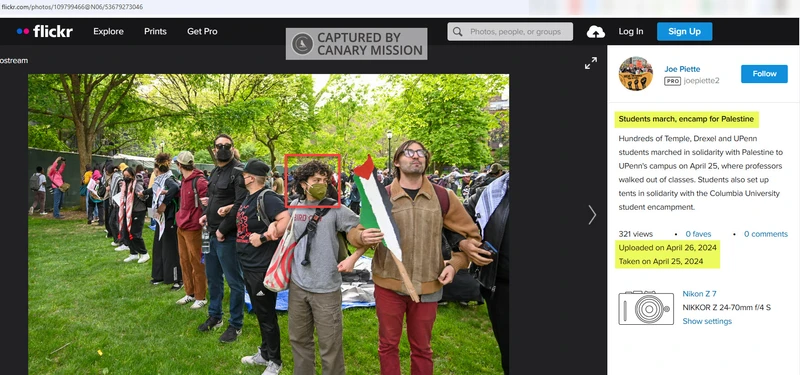Open the upload cloud icon

coord(595,32)
